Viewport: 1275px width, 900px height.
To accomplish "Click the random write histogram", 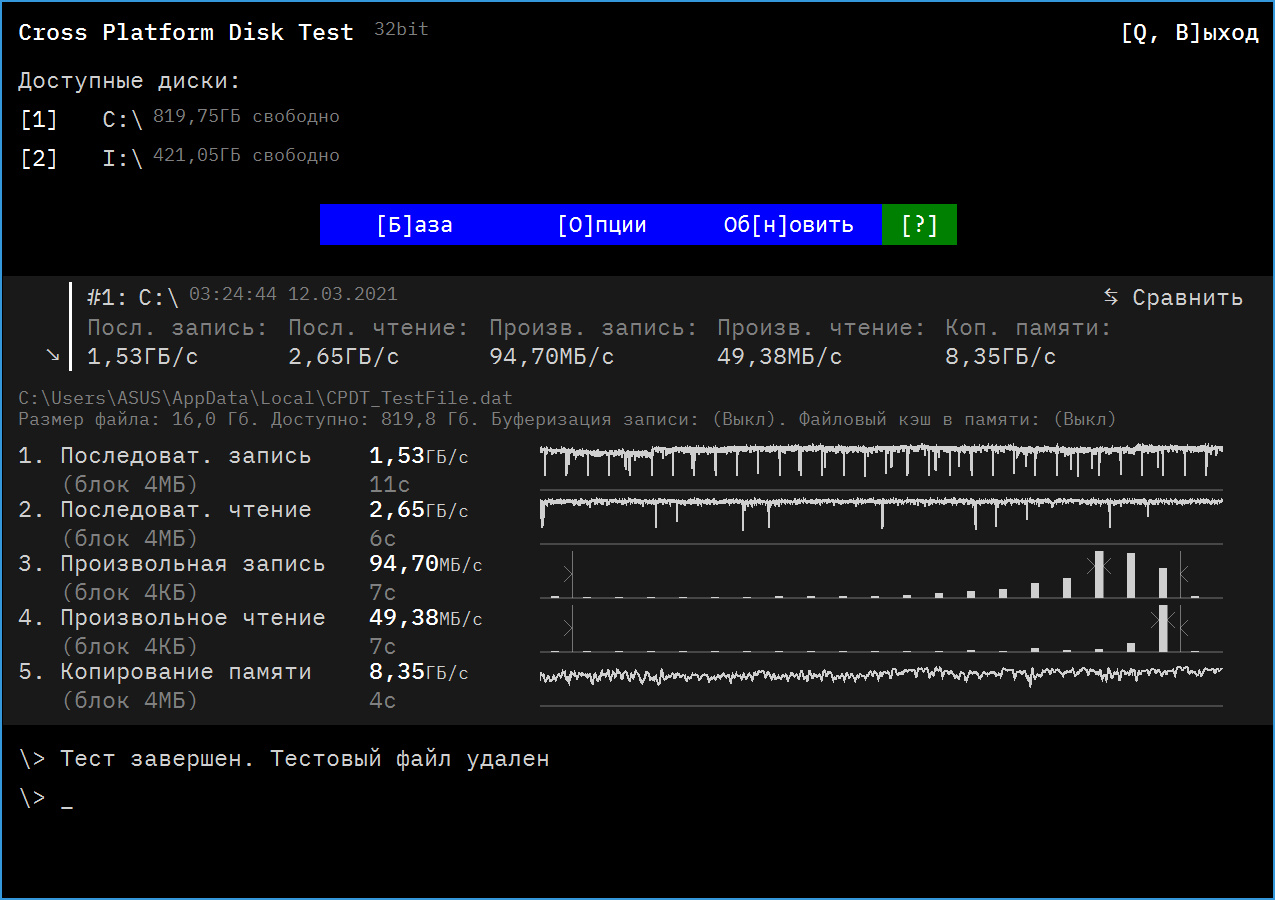I will (x=881, y=573).
